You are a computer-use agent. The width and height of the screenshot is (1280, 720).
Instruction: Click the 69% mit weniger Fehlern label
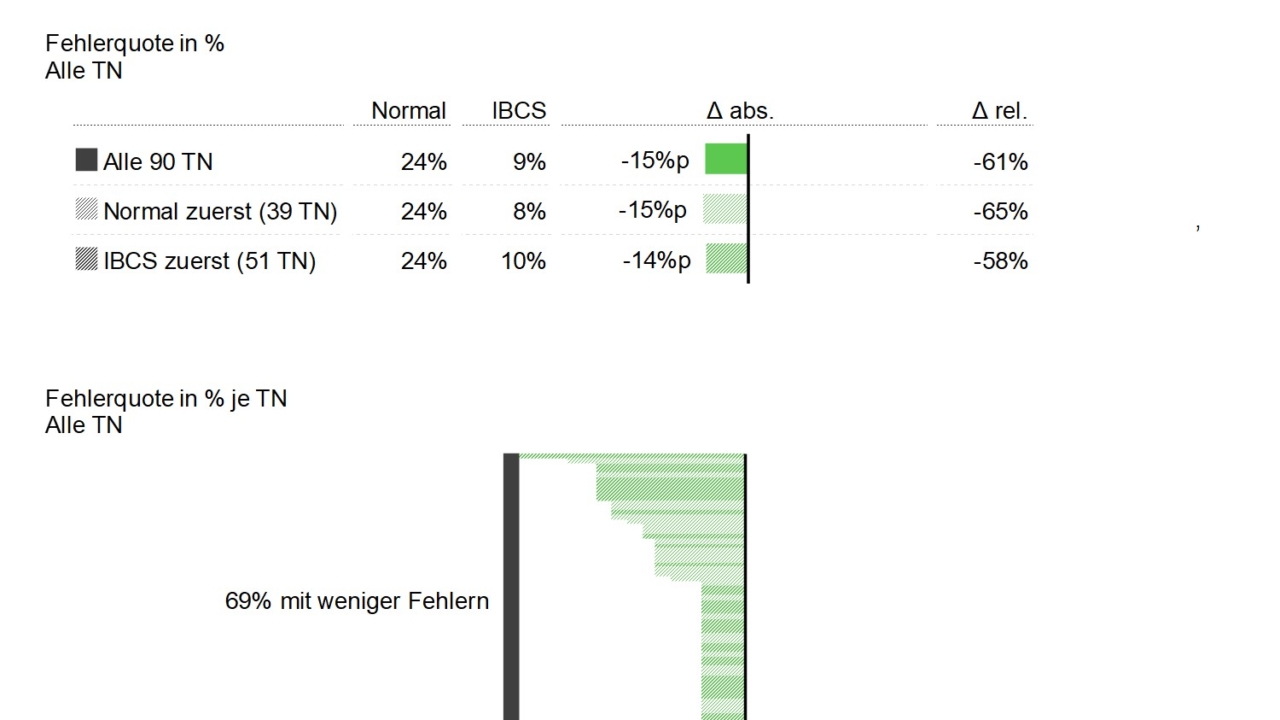[x=357, y=601]
